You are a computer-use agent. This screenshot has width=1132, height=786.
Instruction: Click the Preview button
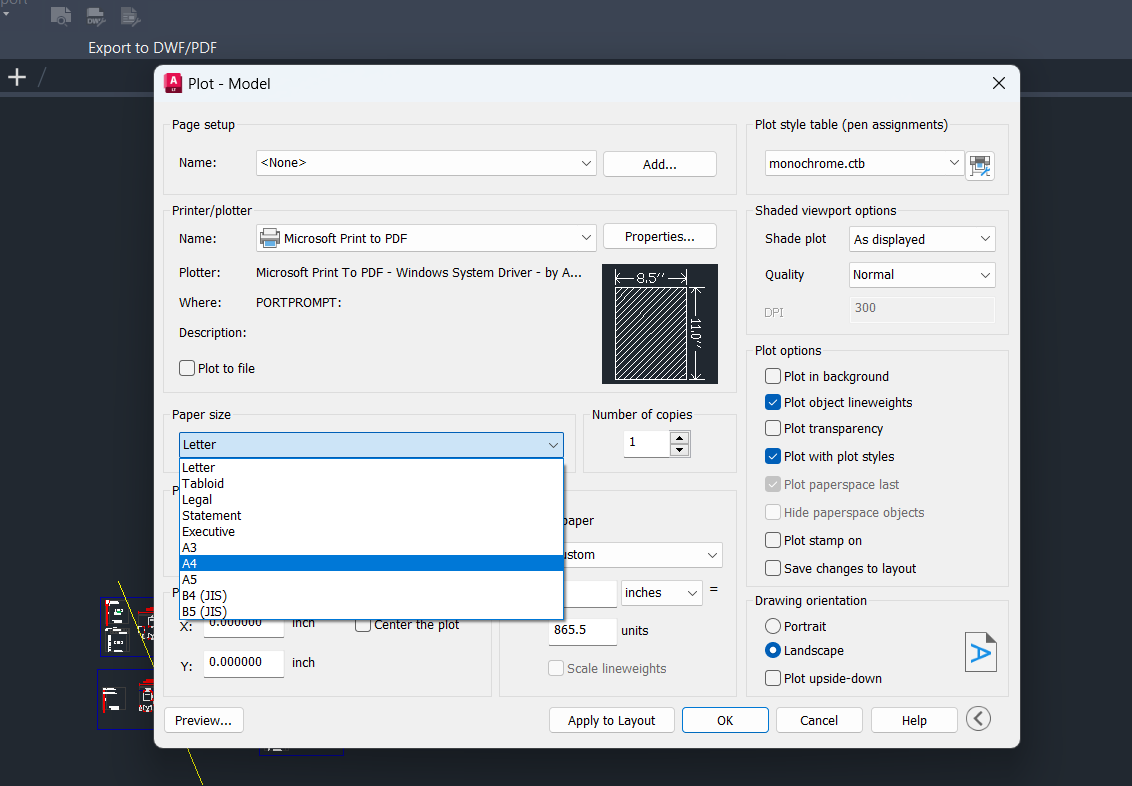[203, 719]
